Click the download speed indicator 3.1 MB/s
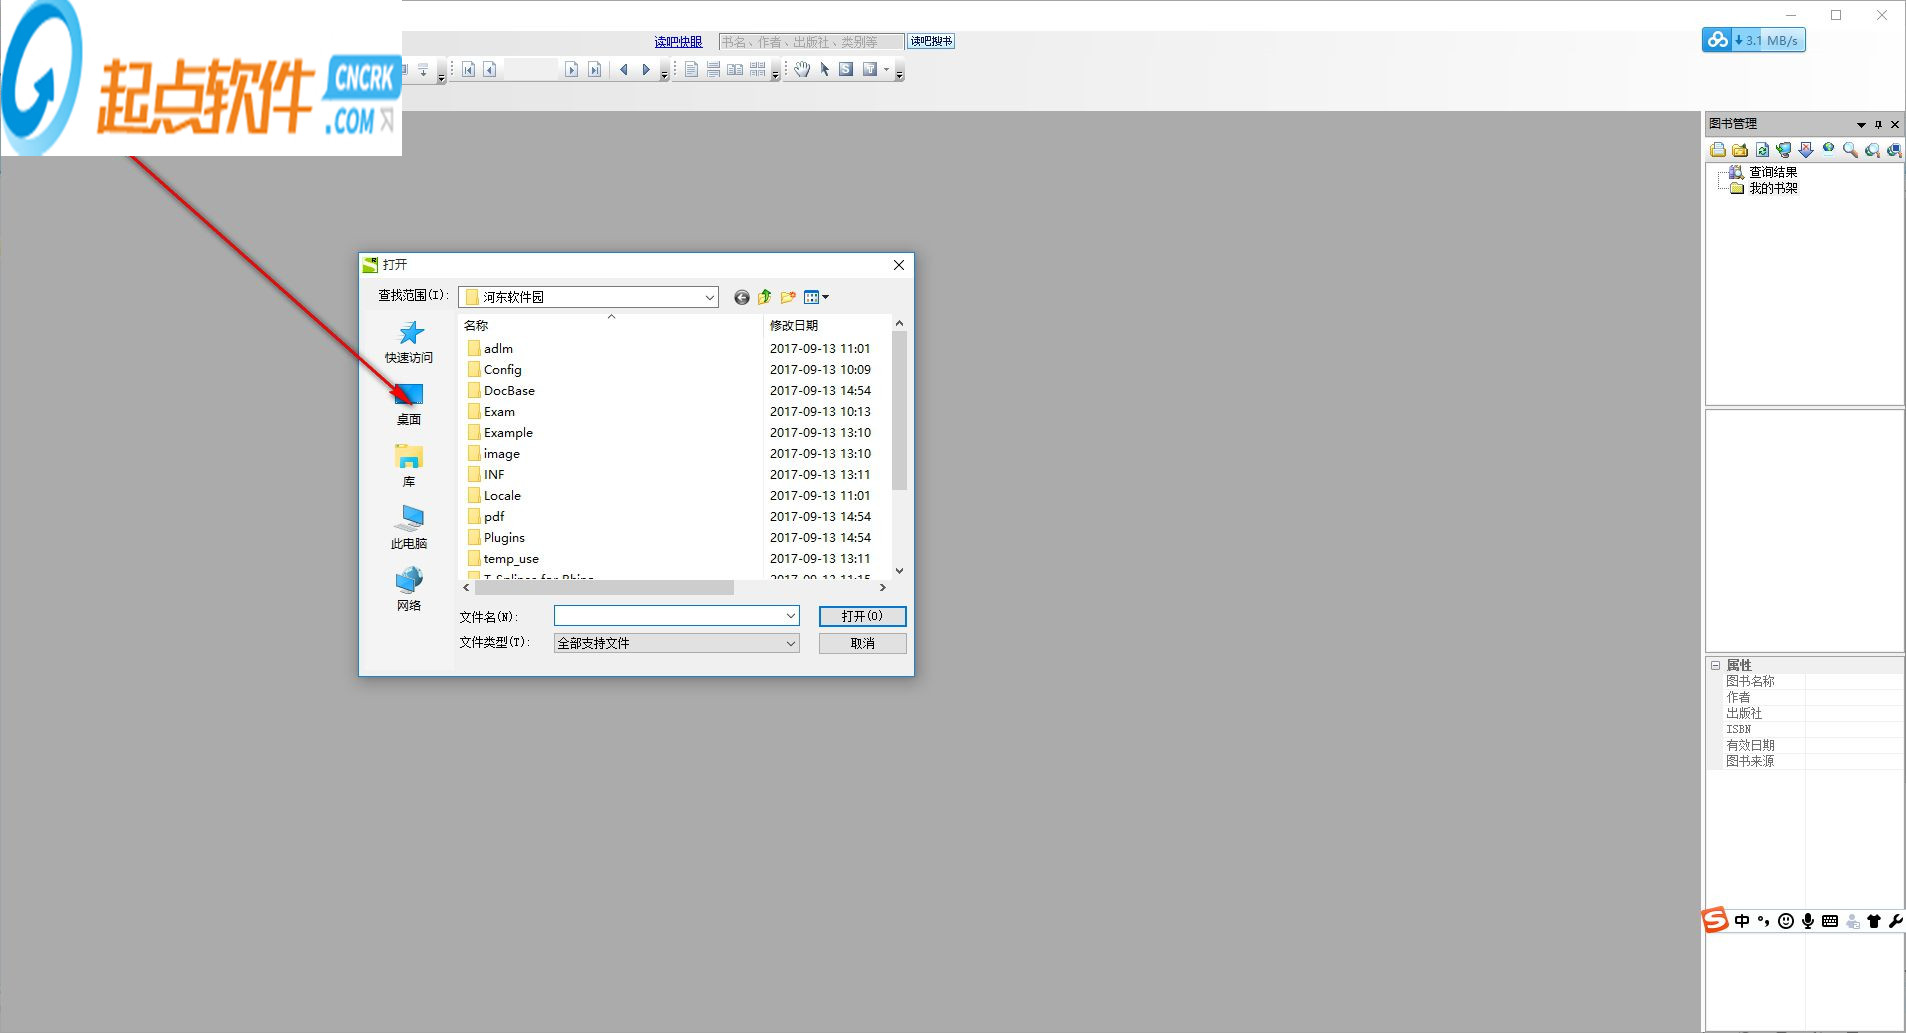This screenshot has height=1033, width=1906. 1754,40
